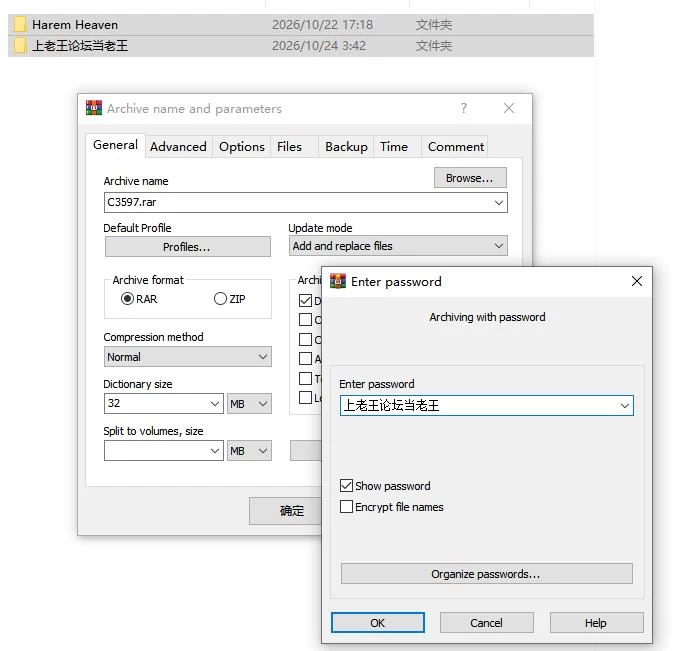This screenshot has width=676, height=651.
Task: Open the Options tab
Action: coord(241,147)
